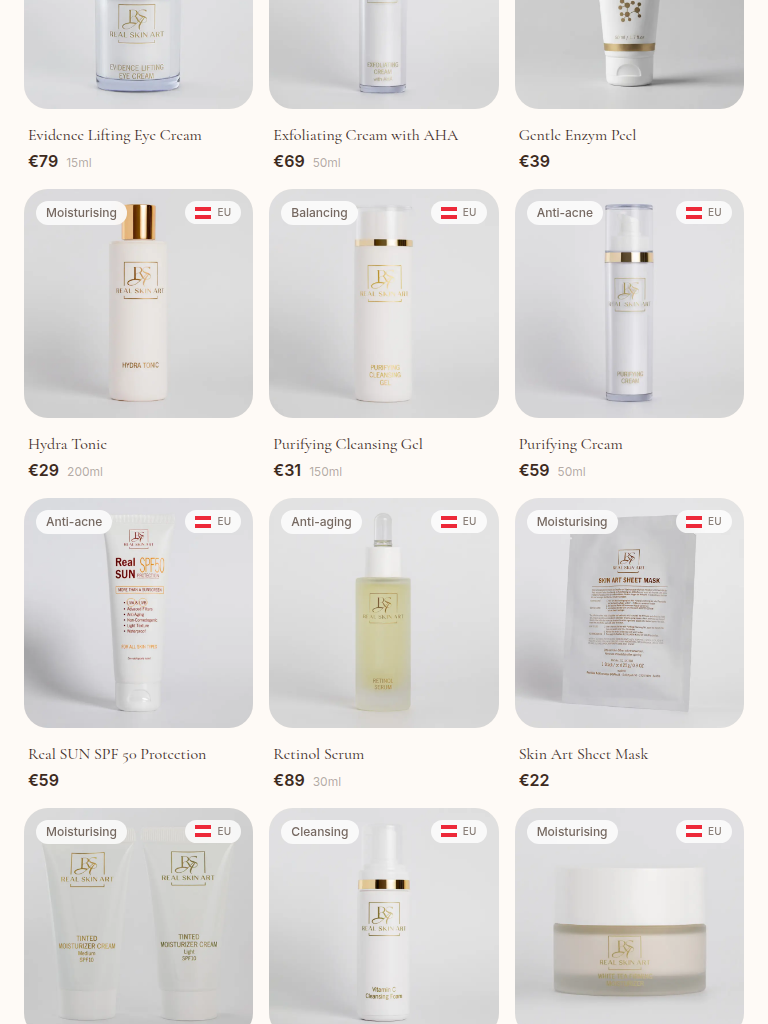Open the Purifying Cream product link
The height and width of the screenshot is (1024, 768).
coord(571,445)
